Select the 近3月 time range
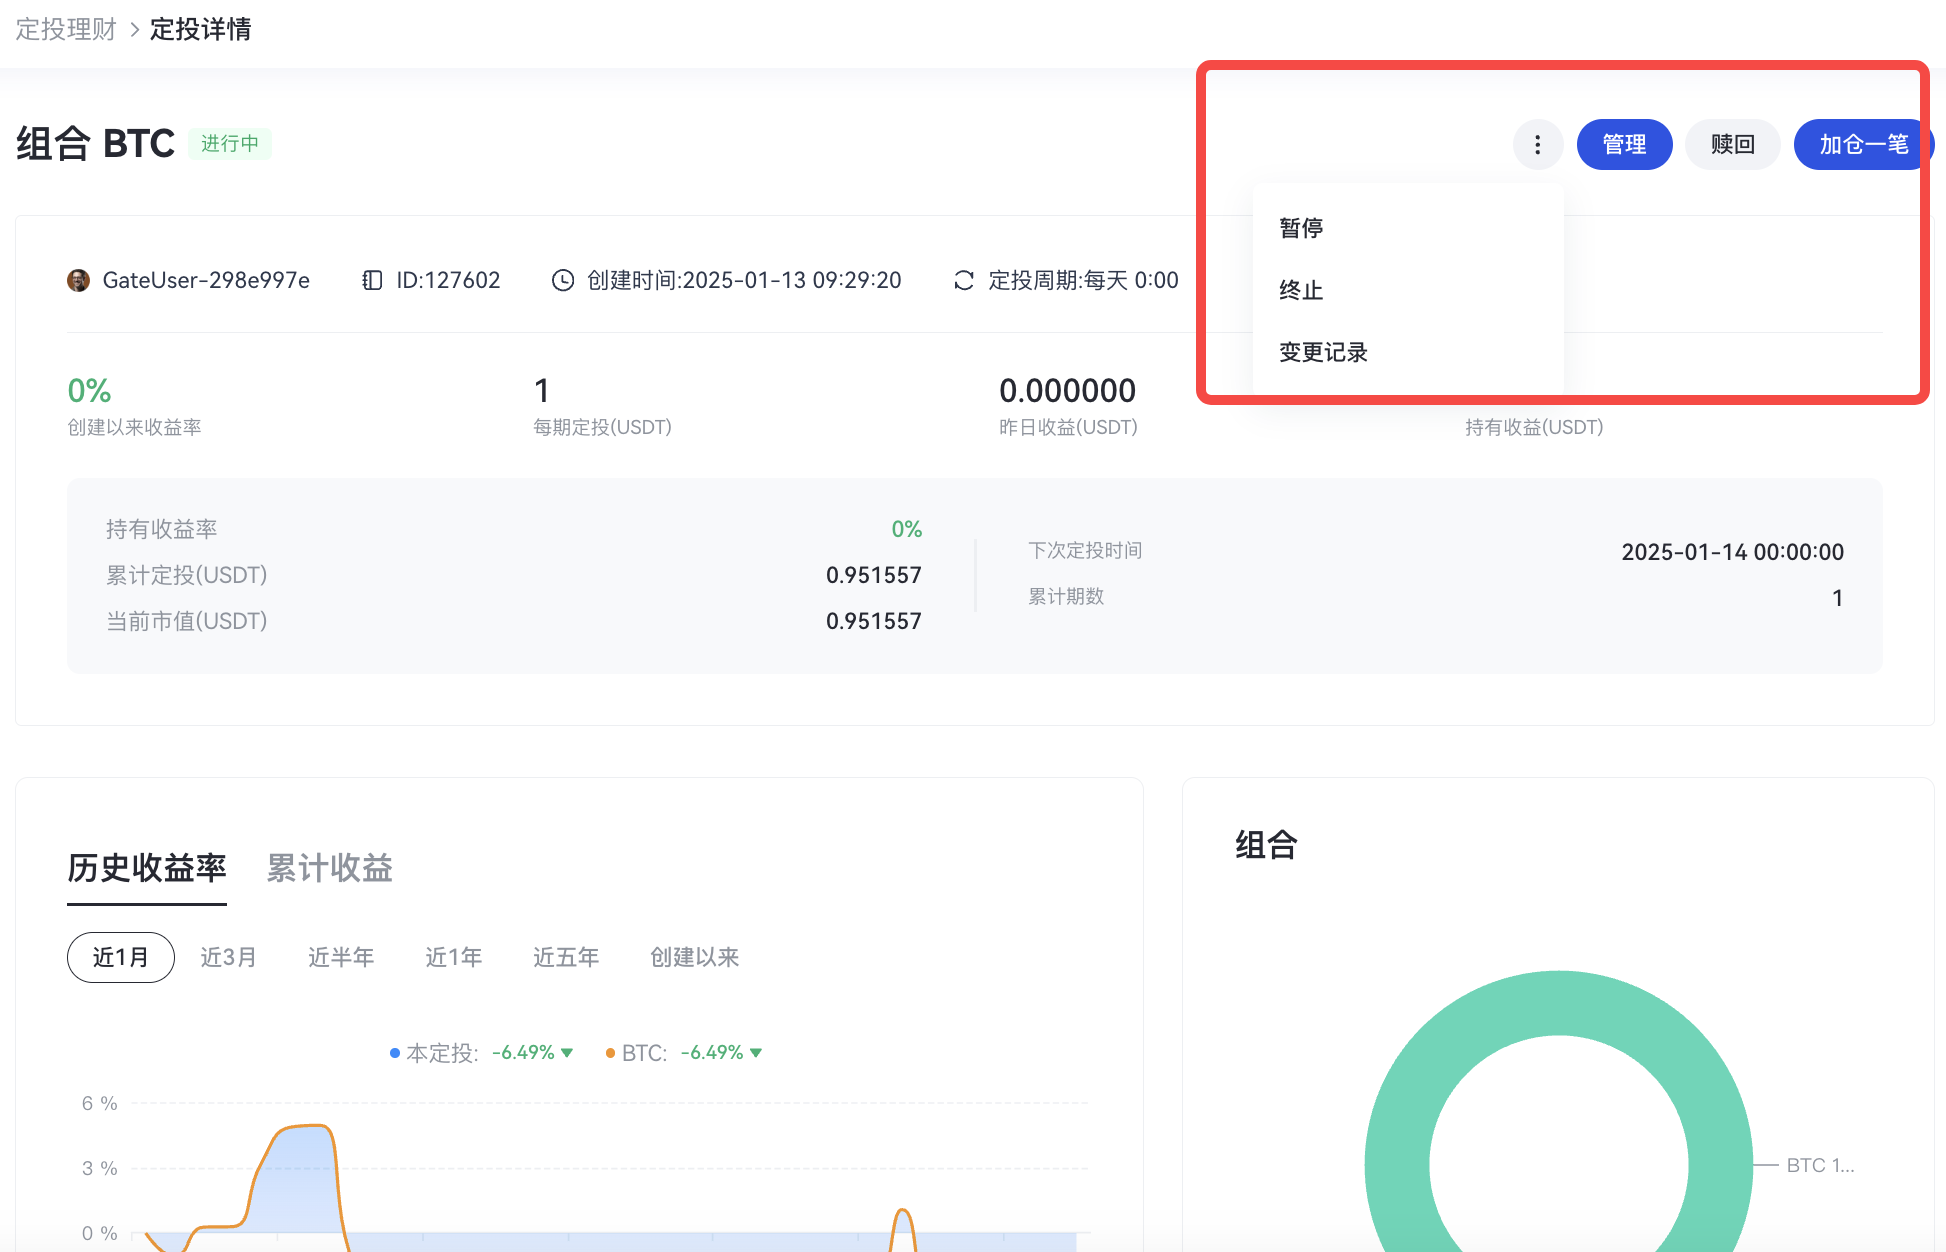Screen dimensions: 1946x1252 coord(228,957)
